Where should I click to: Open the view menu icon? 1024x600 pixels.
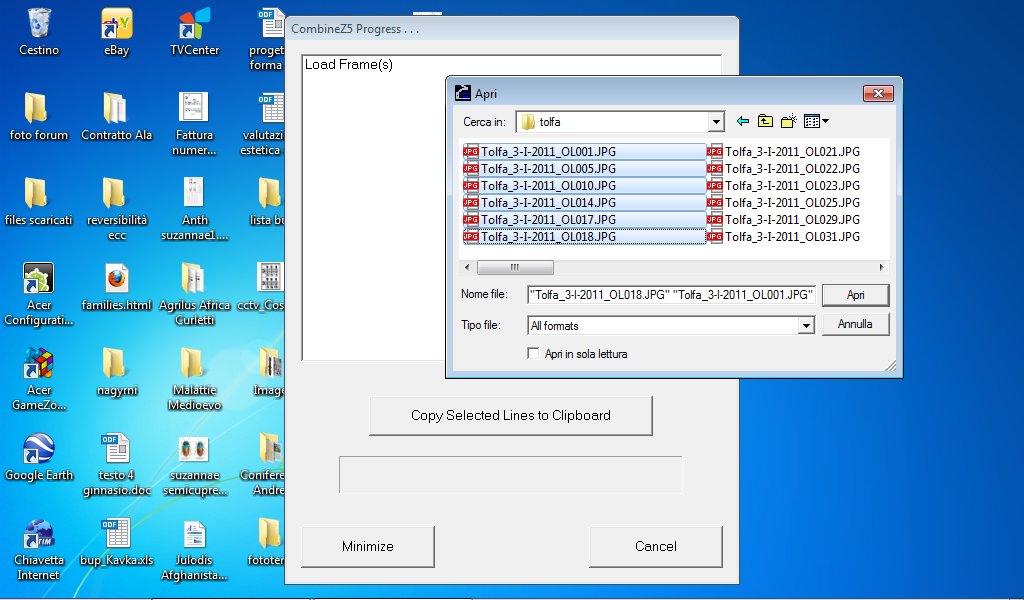coord(816,121)
